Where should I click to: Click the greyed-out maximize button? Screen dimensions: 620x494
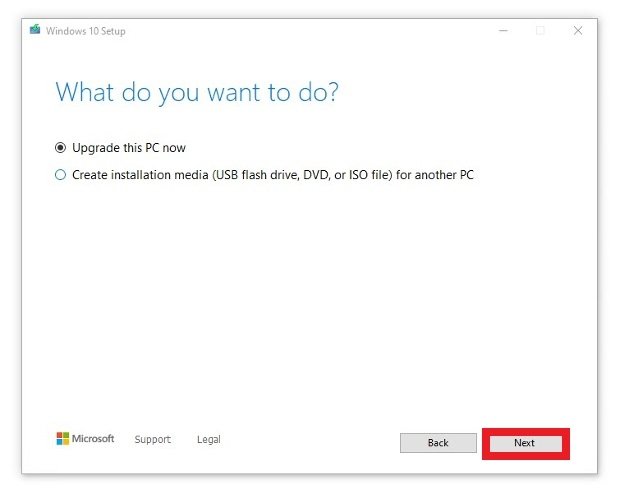[540, 30]
